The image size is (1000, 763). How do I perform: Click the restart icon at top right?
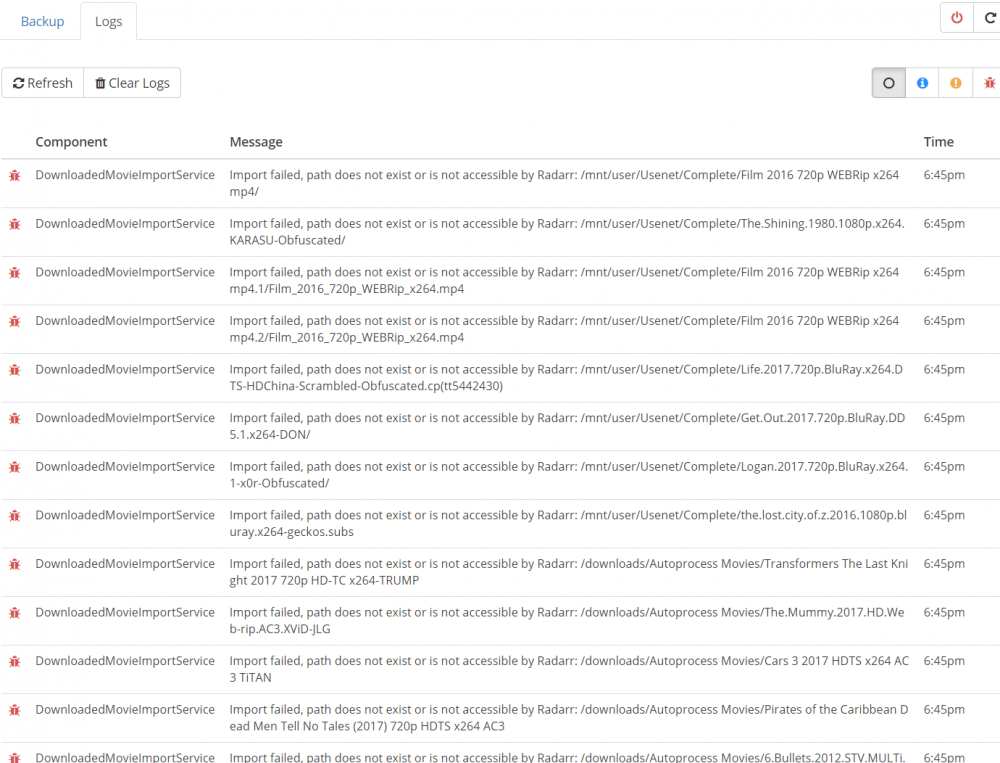click(989, 18)
